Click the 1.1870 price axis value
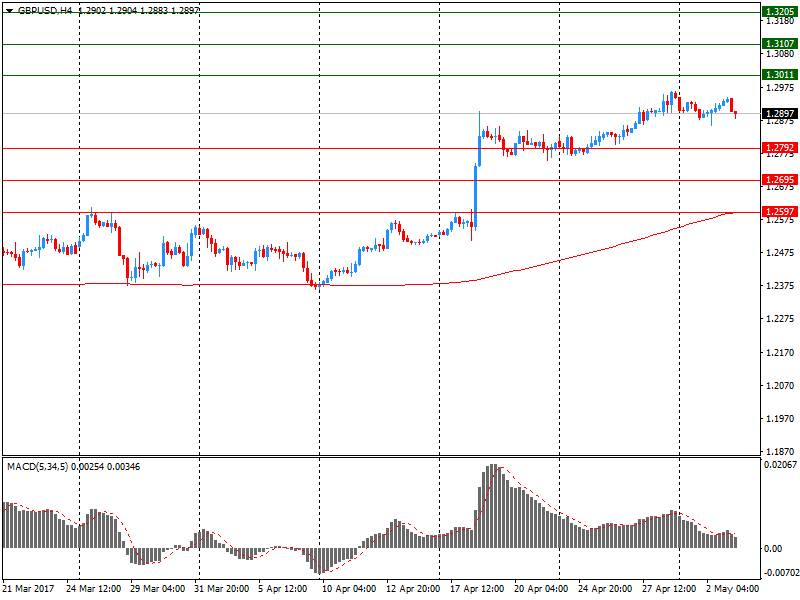800x600 pixels. 780,452
